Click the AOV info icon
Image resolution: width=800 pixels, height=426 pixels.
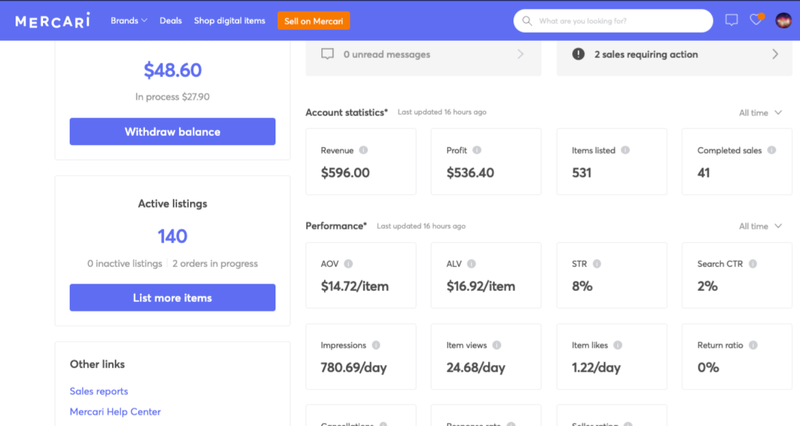[x=348, y=264]
